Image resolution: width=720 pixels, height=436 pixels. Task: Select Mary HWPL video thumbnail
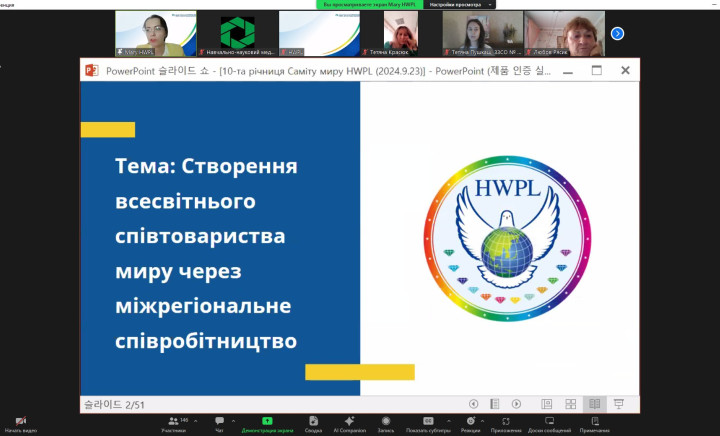(156, 34)
